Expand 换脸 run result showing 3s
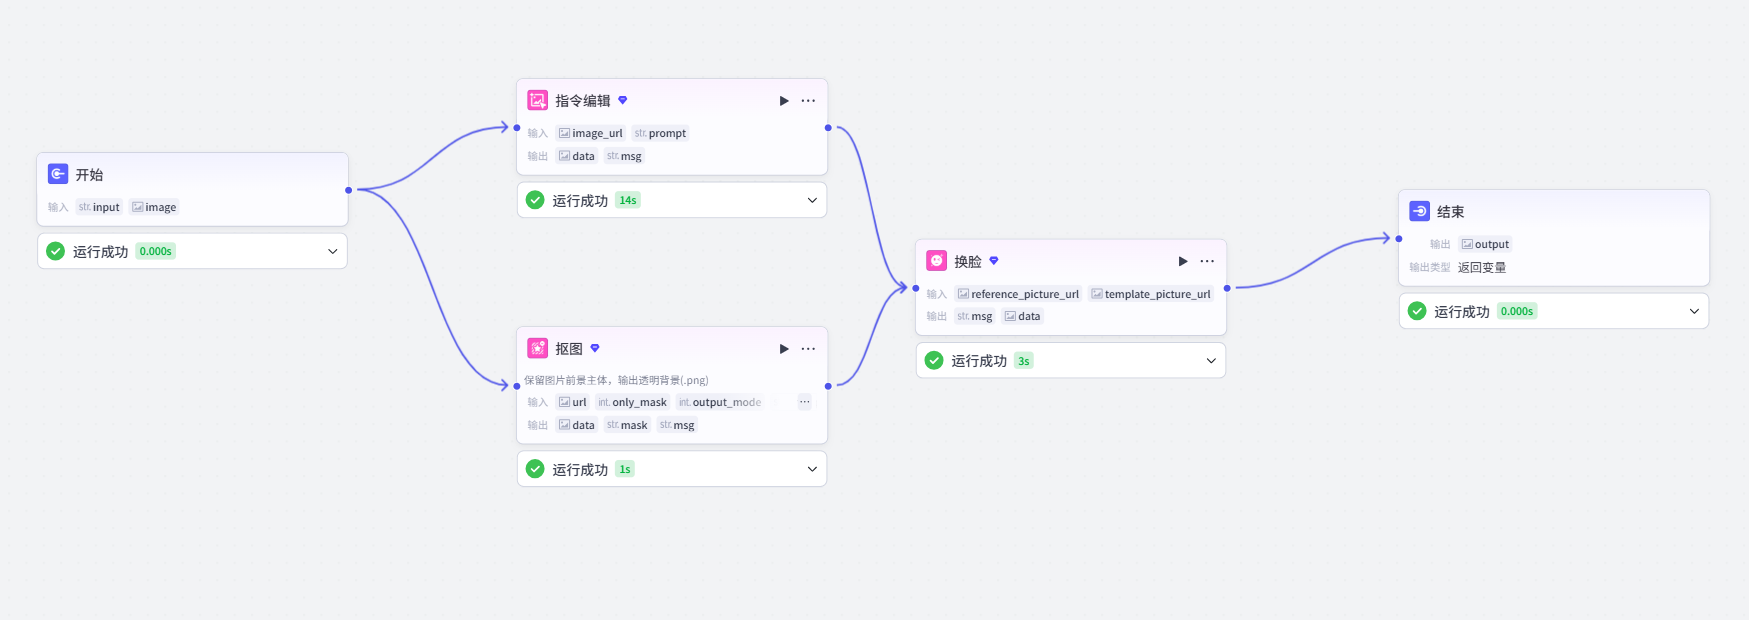 pyautogui.click(x=1211, y=360)
